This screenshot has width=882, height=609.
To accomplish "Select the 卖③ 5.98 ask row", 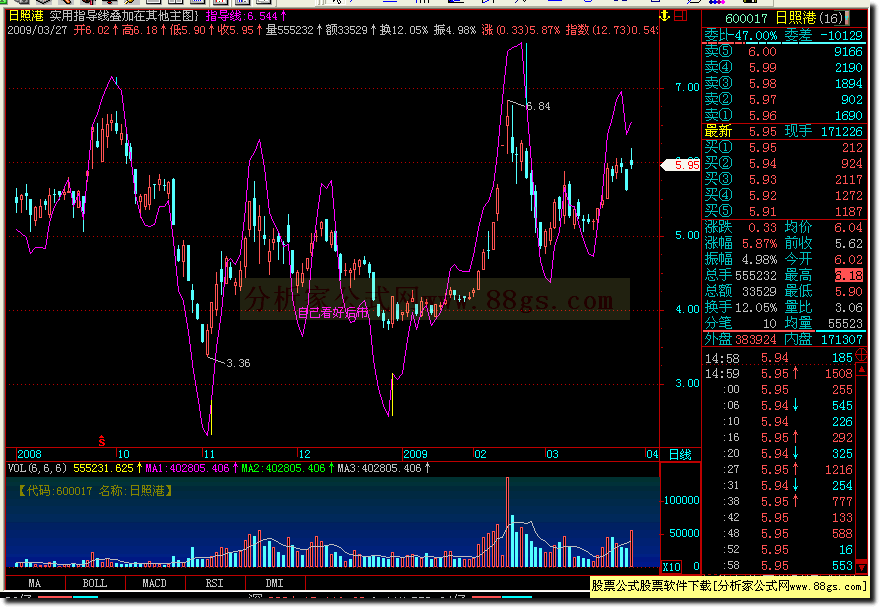I will [784, 84].
